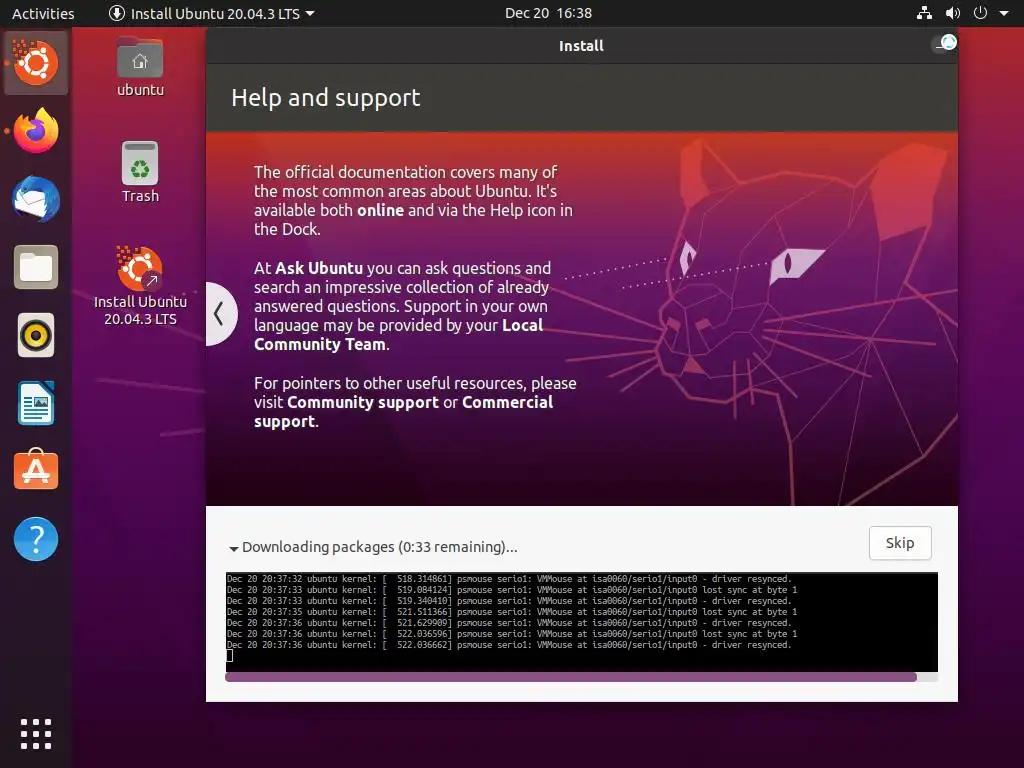The height and width of the screenshot is (768, 1024).
Task: Select Install Ubuntu 20.04.3 LTS desktop shortcut
Action: 140,285
